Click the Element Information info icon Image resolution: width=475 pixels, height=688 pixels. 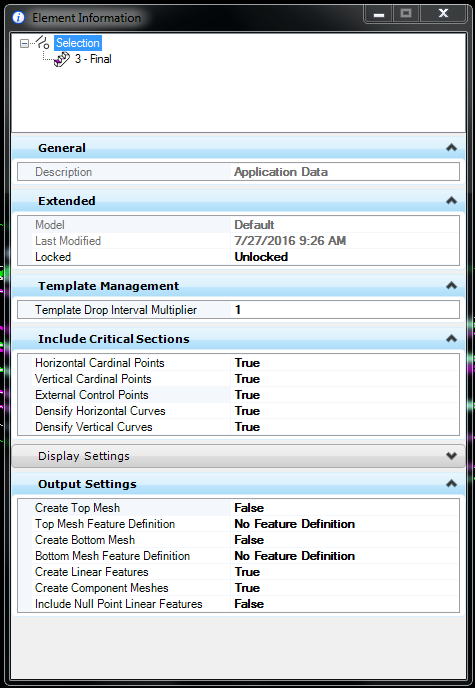(x=18, y=18)
